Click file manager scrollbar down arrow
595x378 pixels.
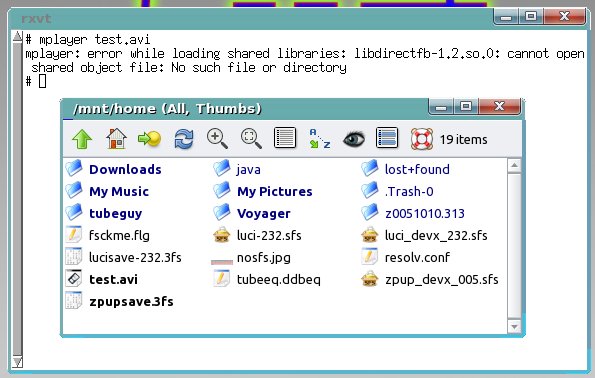click(514, 326)
